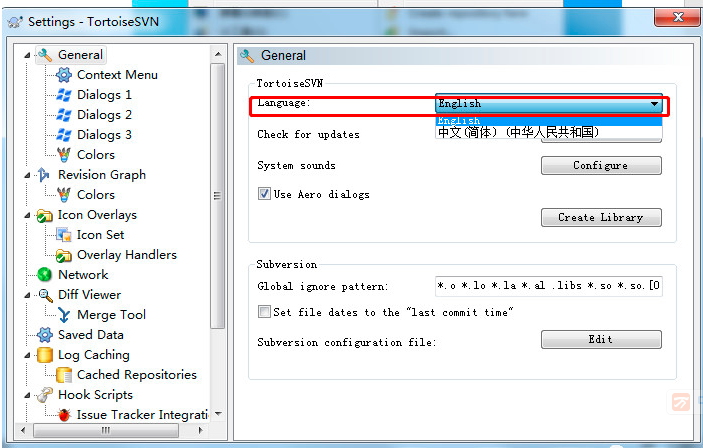Click the Colors icon under General
Viewport: 703px width, 448px height.
pyautogui.click(x=64, y=155)
